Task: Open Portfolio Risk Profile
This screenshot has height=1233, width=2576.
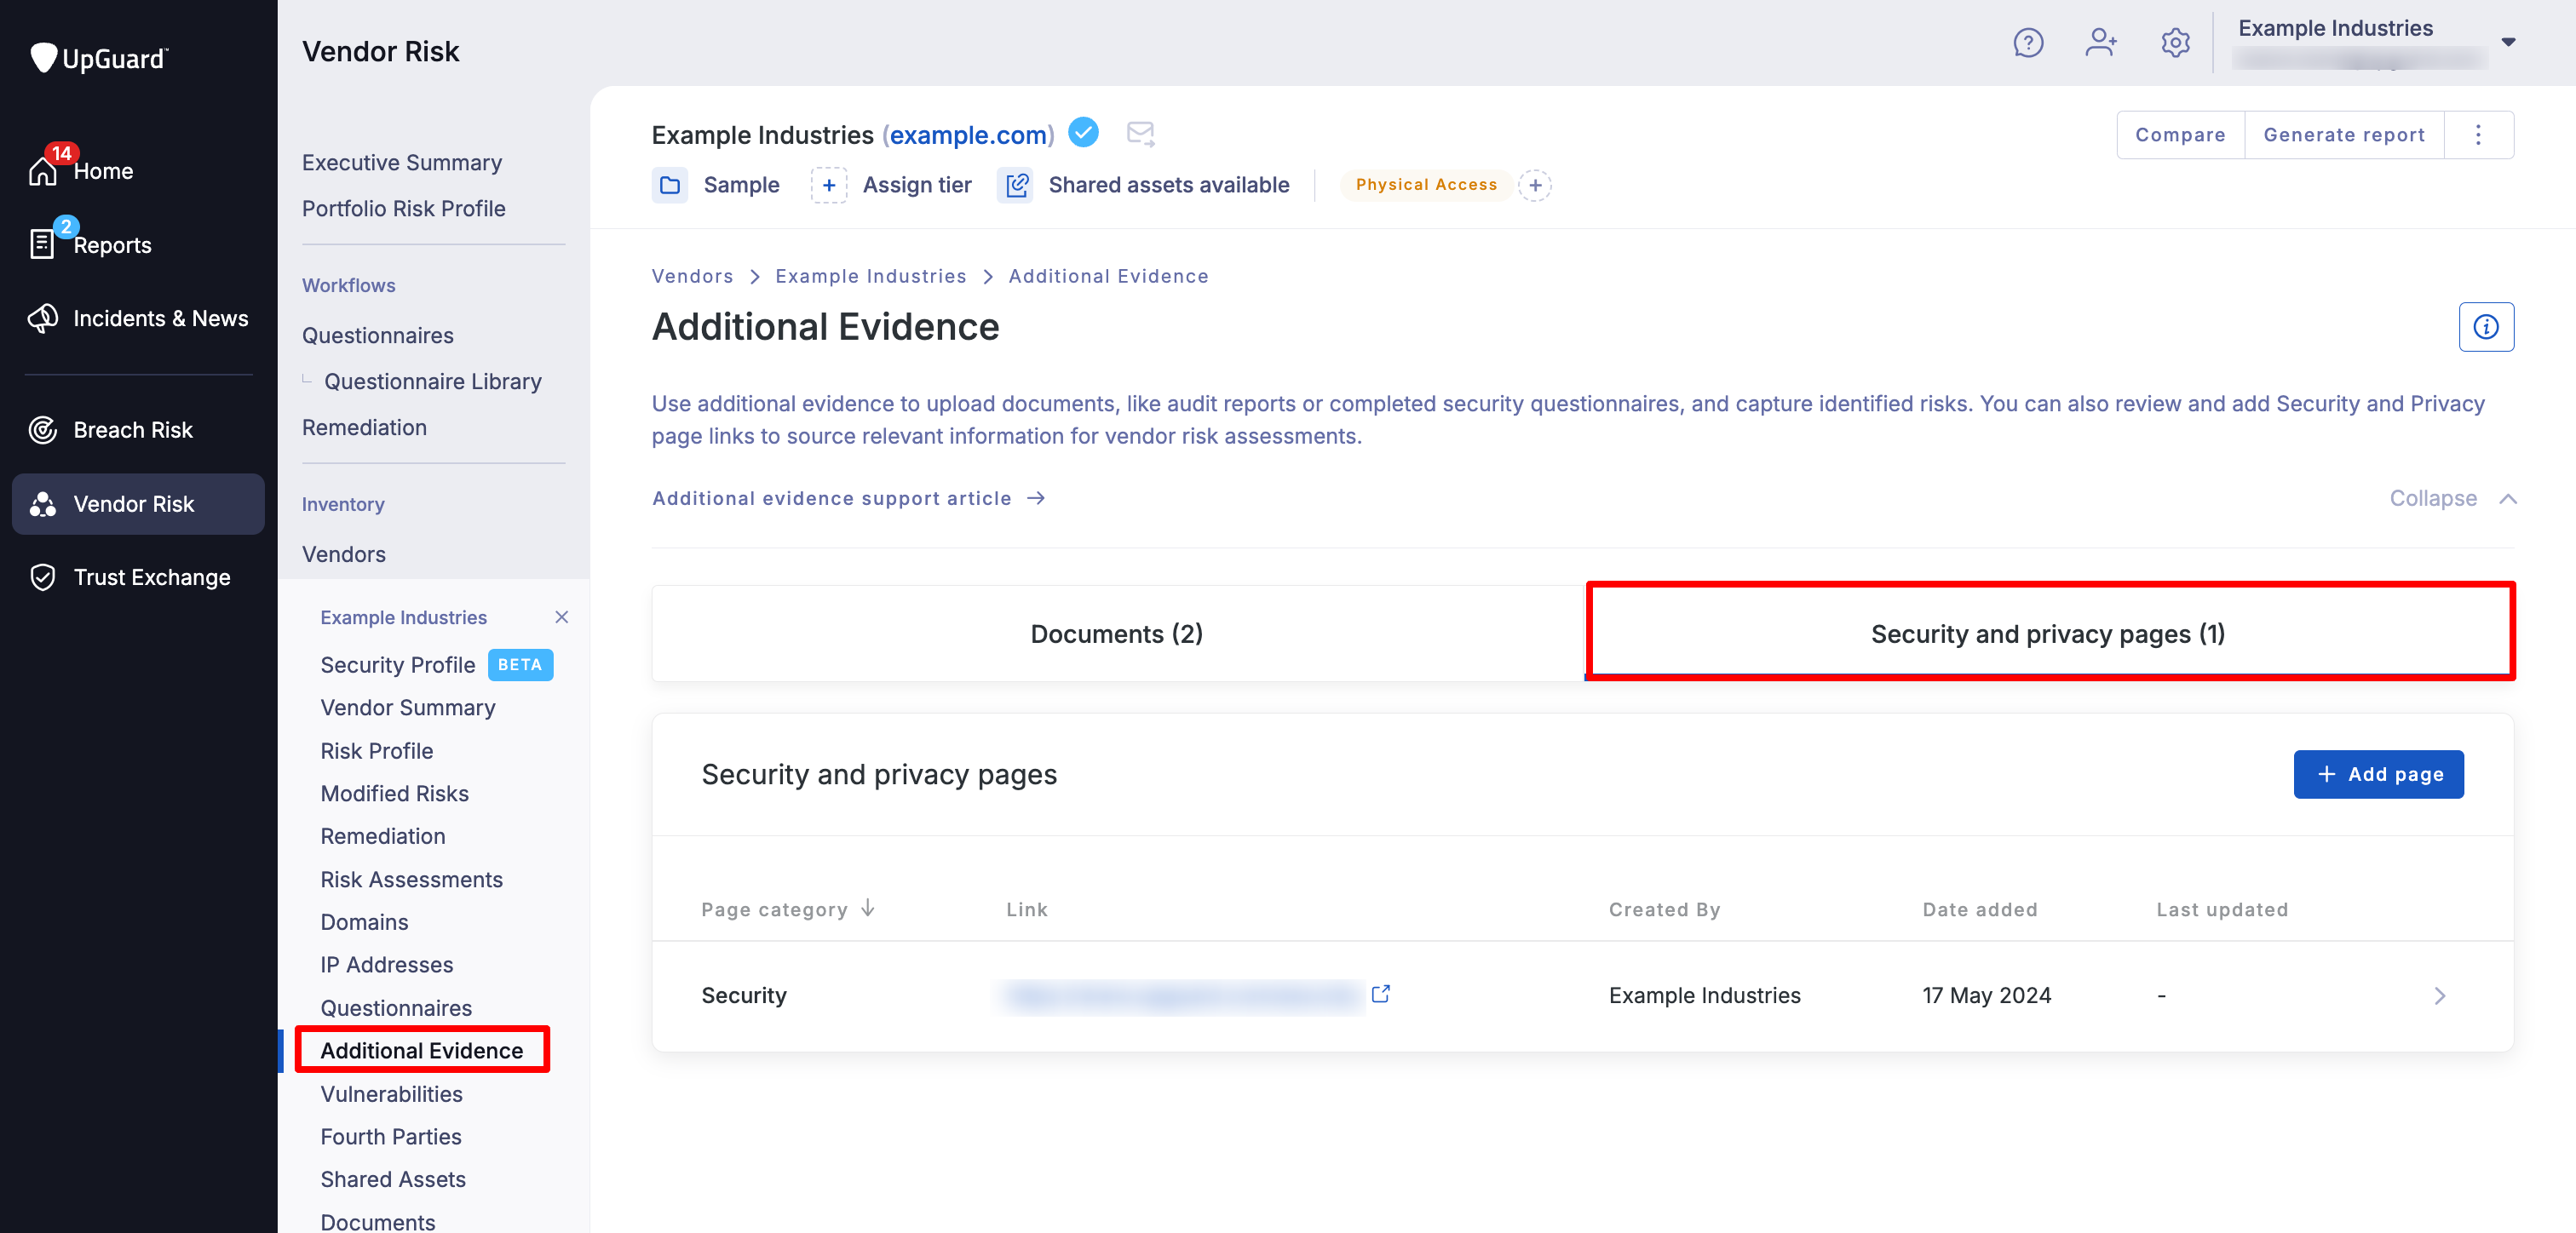Action: click(x=404, y=208)
